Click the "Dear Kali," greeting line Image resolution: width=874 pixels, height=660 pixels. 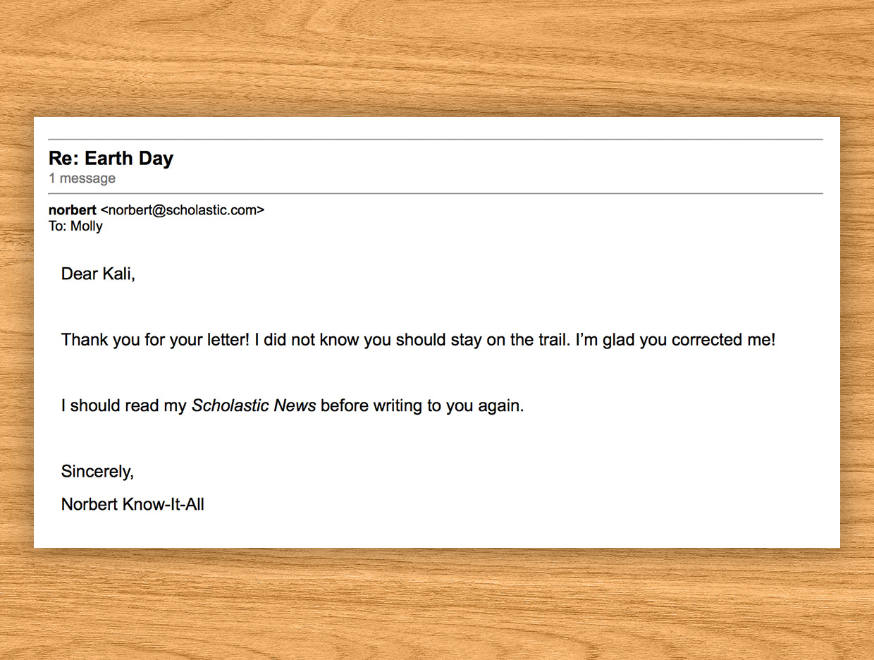point(97,274)
